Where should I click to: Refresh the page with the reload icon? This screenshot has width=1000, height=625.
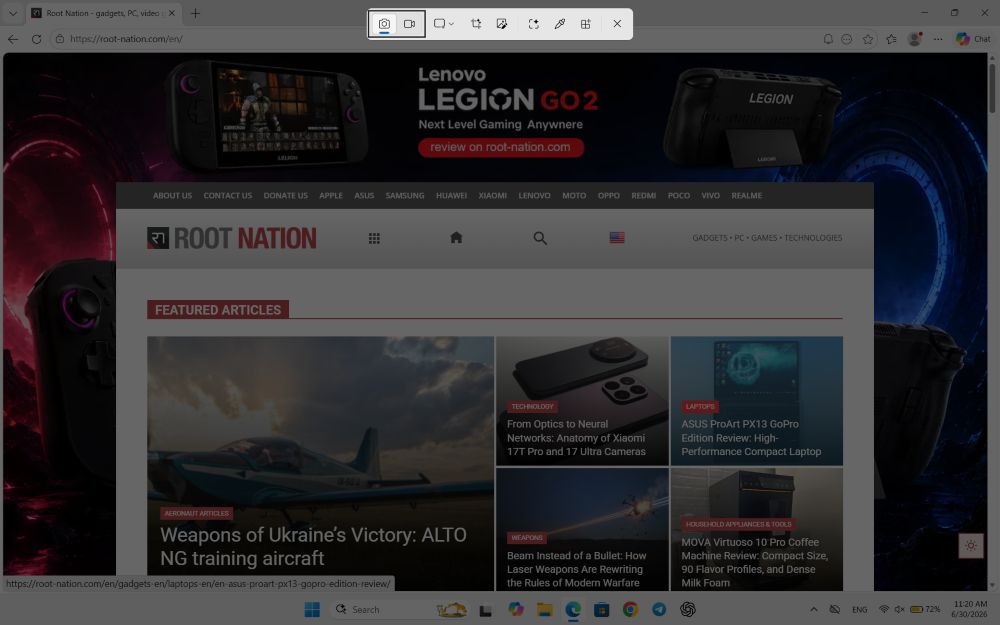tap(36, 39)
